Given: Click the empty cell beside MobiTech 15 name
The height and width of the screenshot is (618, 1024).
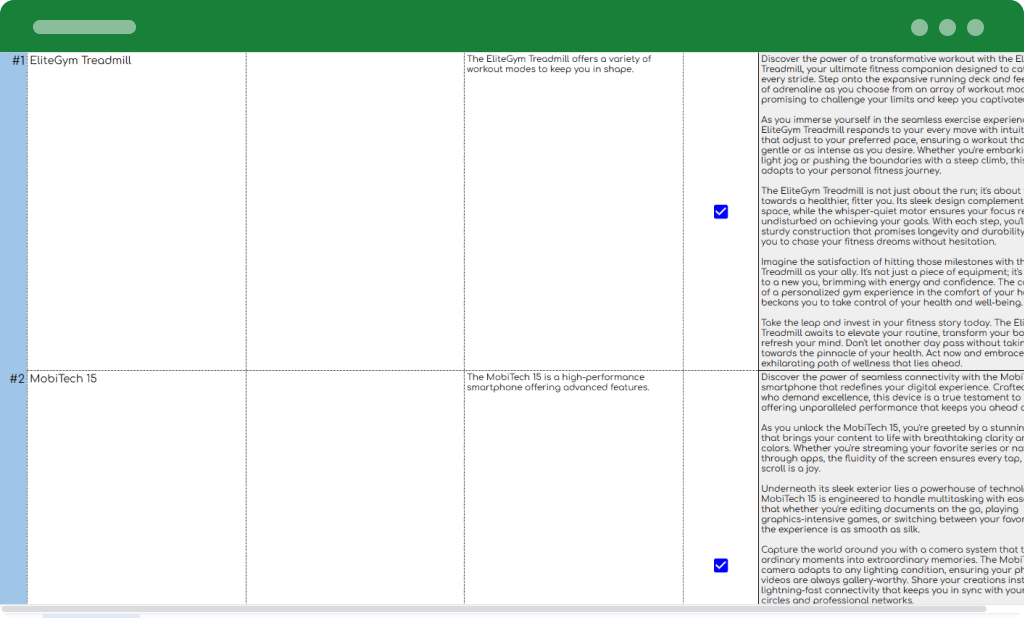Looking at the screenshot, I should pyautogui.click(x=355, y=487).
